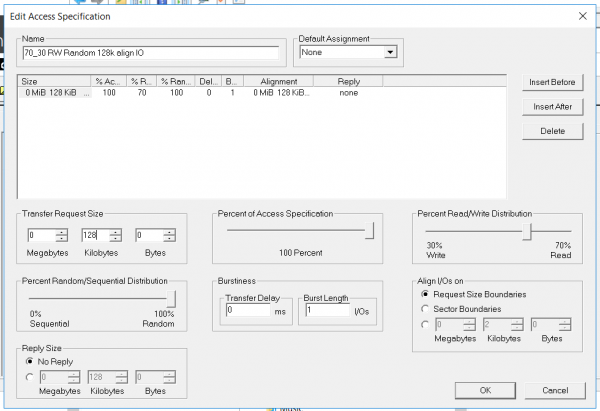Click the Name text field
This screenshot has height=411, width=600.
click(150, 52)
